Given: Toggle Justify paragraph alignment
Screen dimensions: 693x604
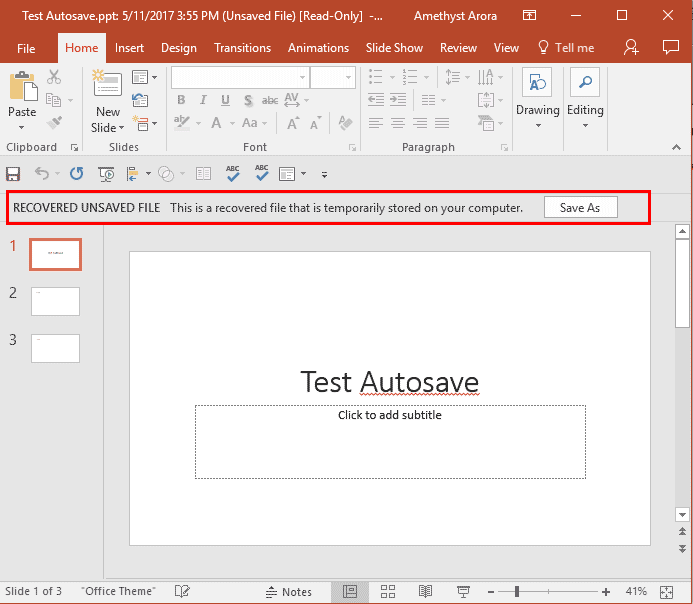Looking at the screenshot, I should [x=442, y=123].
